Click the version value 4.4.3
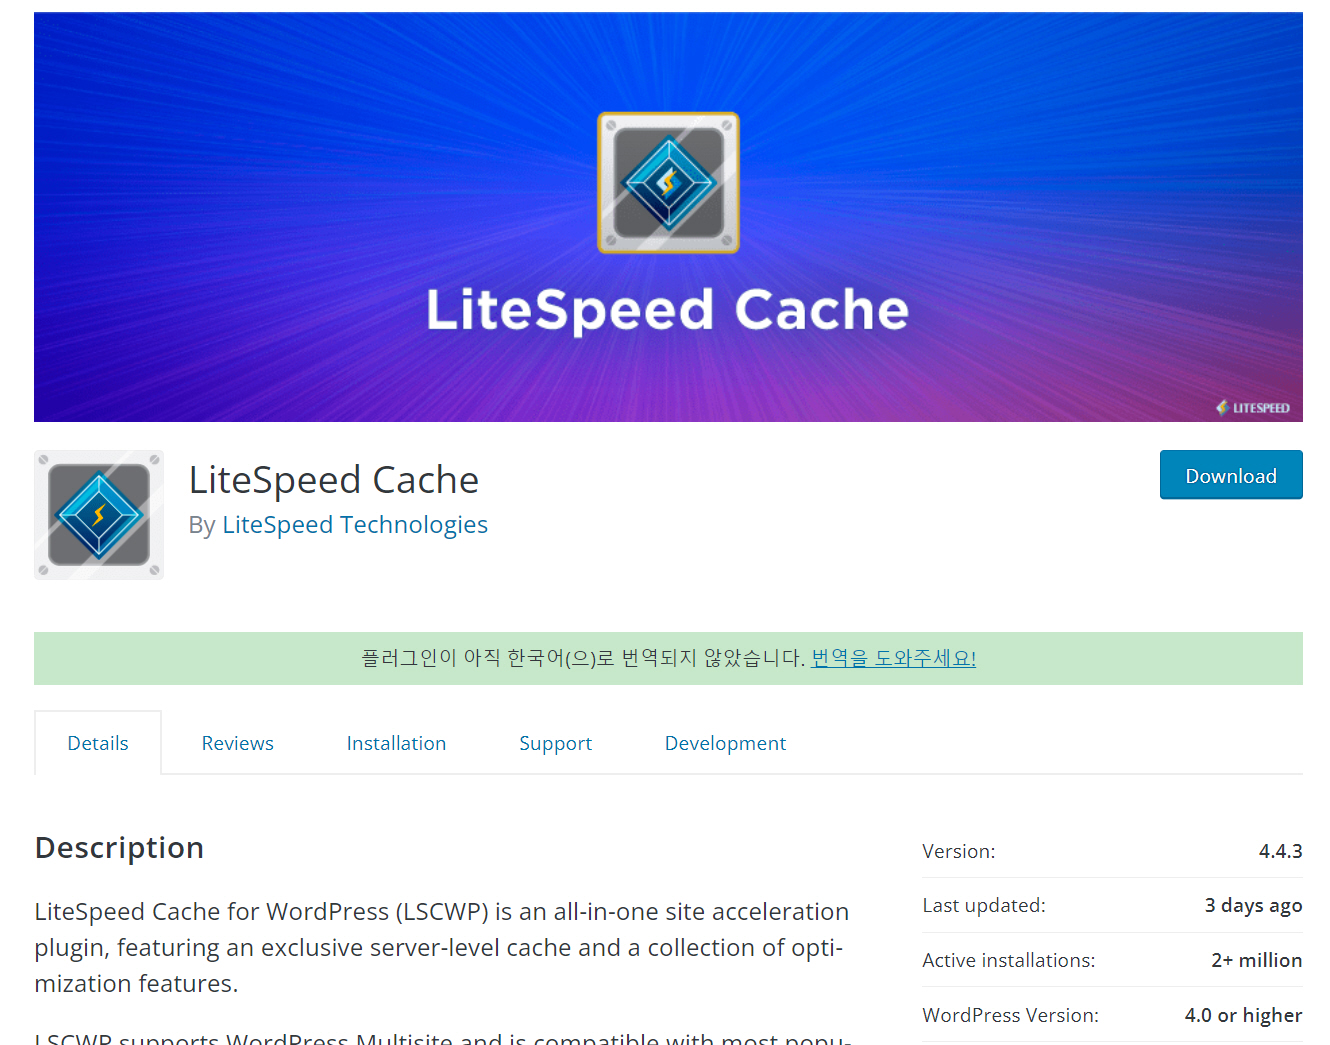 click(1283, 851)
